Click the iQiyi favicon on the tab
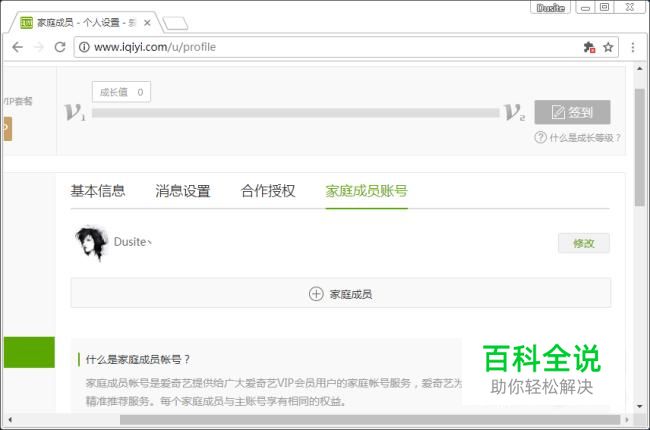The width and height of the screenshot is (650, 430). 27,23
